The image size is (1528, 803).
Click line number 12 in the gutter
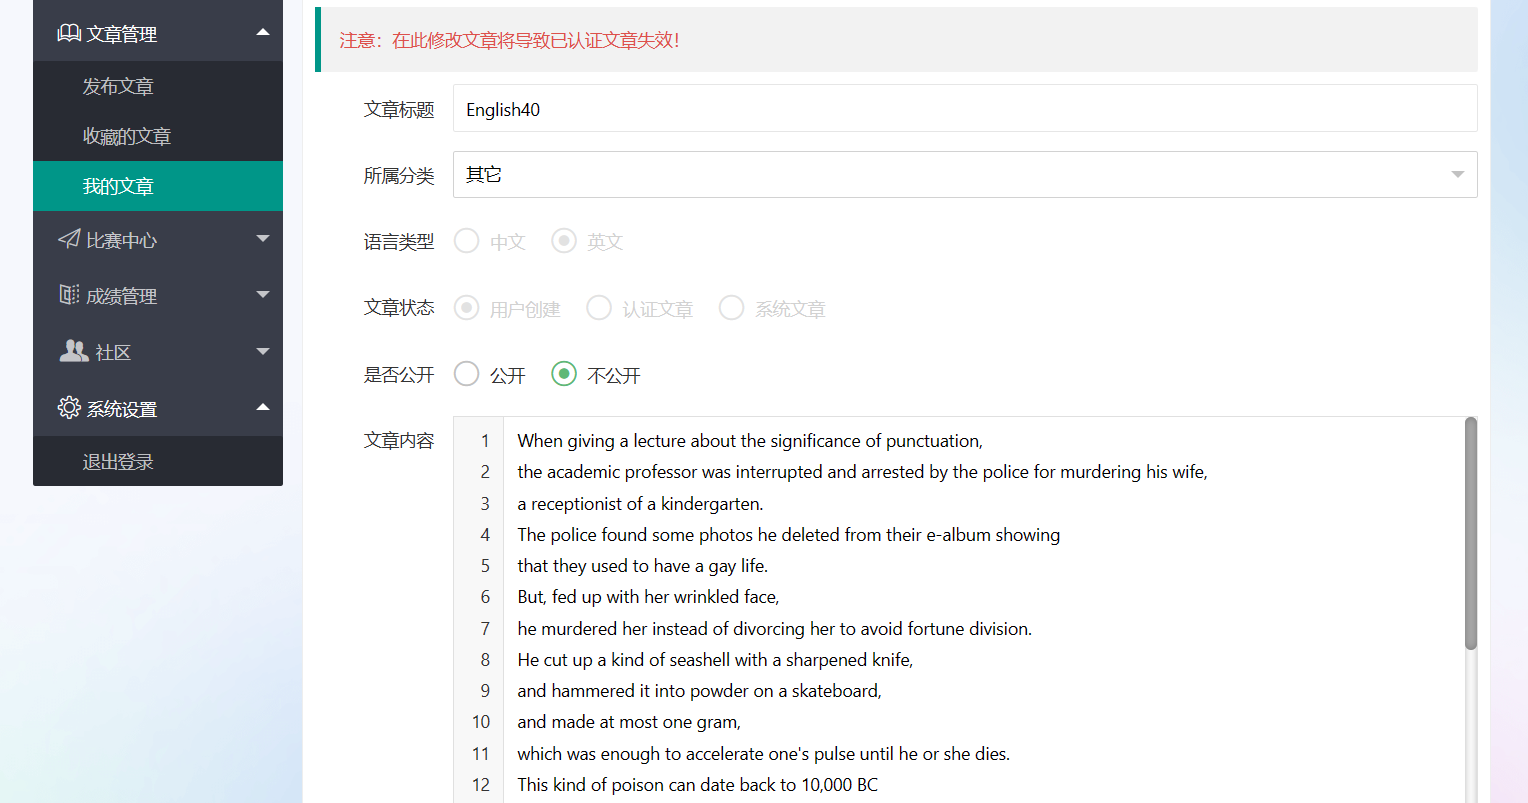(481, 785)
